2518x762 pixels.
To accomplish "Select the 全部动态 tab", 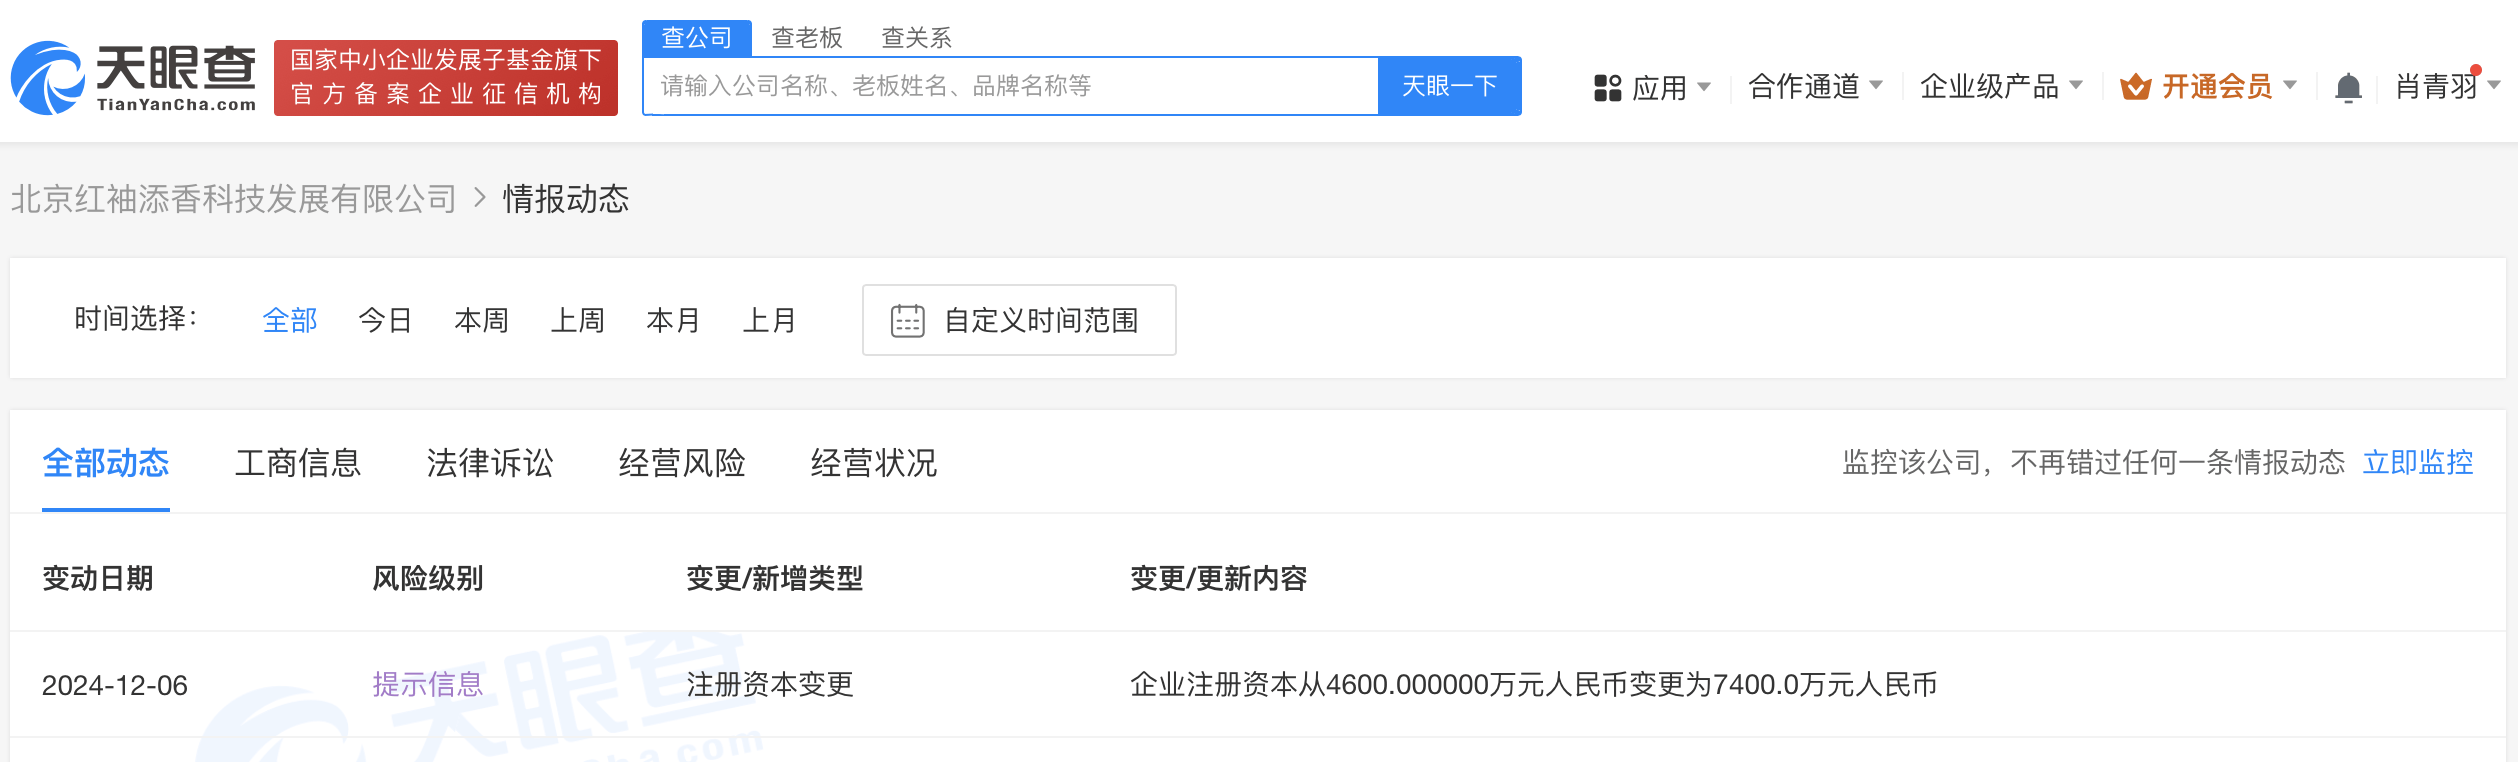I will coord(106,463).
